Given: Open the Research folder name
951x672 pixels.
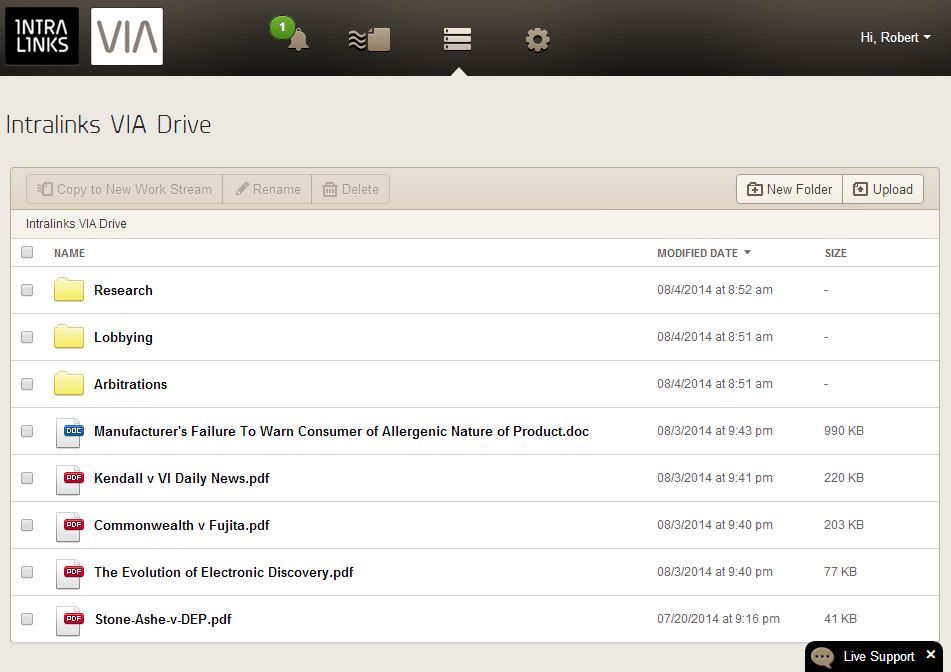Looking at the screenshot, I should coord(123,290).
